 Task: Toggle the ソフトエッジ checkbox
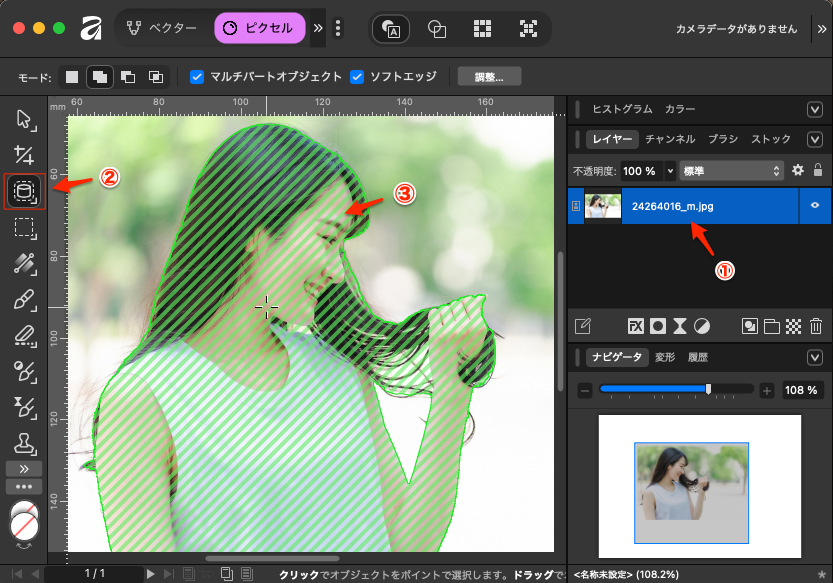coord(357,77)
